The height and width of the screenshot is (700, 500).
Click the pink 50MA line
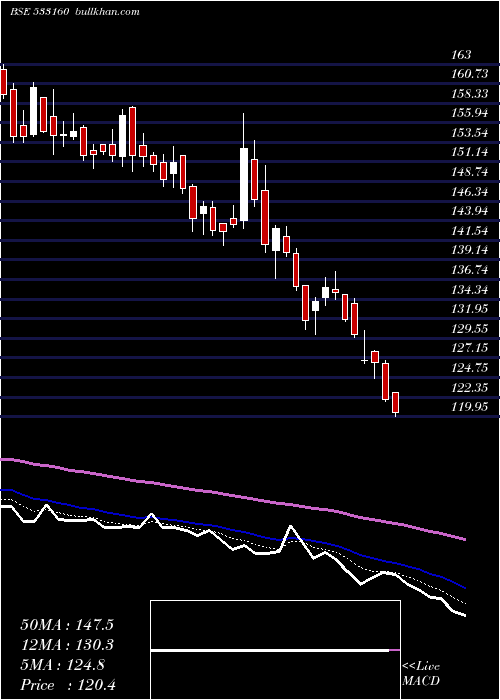point(232,495)
